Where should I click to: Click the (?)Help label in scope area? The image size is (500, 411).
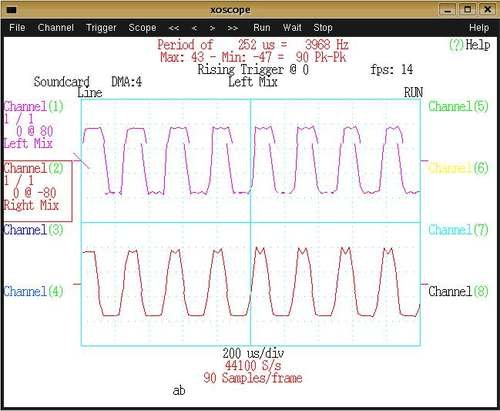tap(470, 45)
